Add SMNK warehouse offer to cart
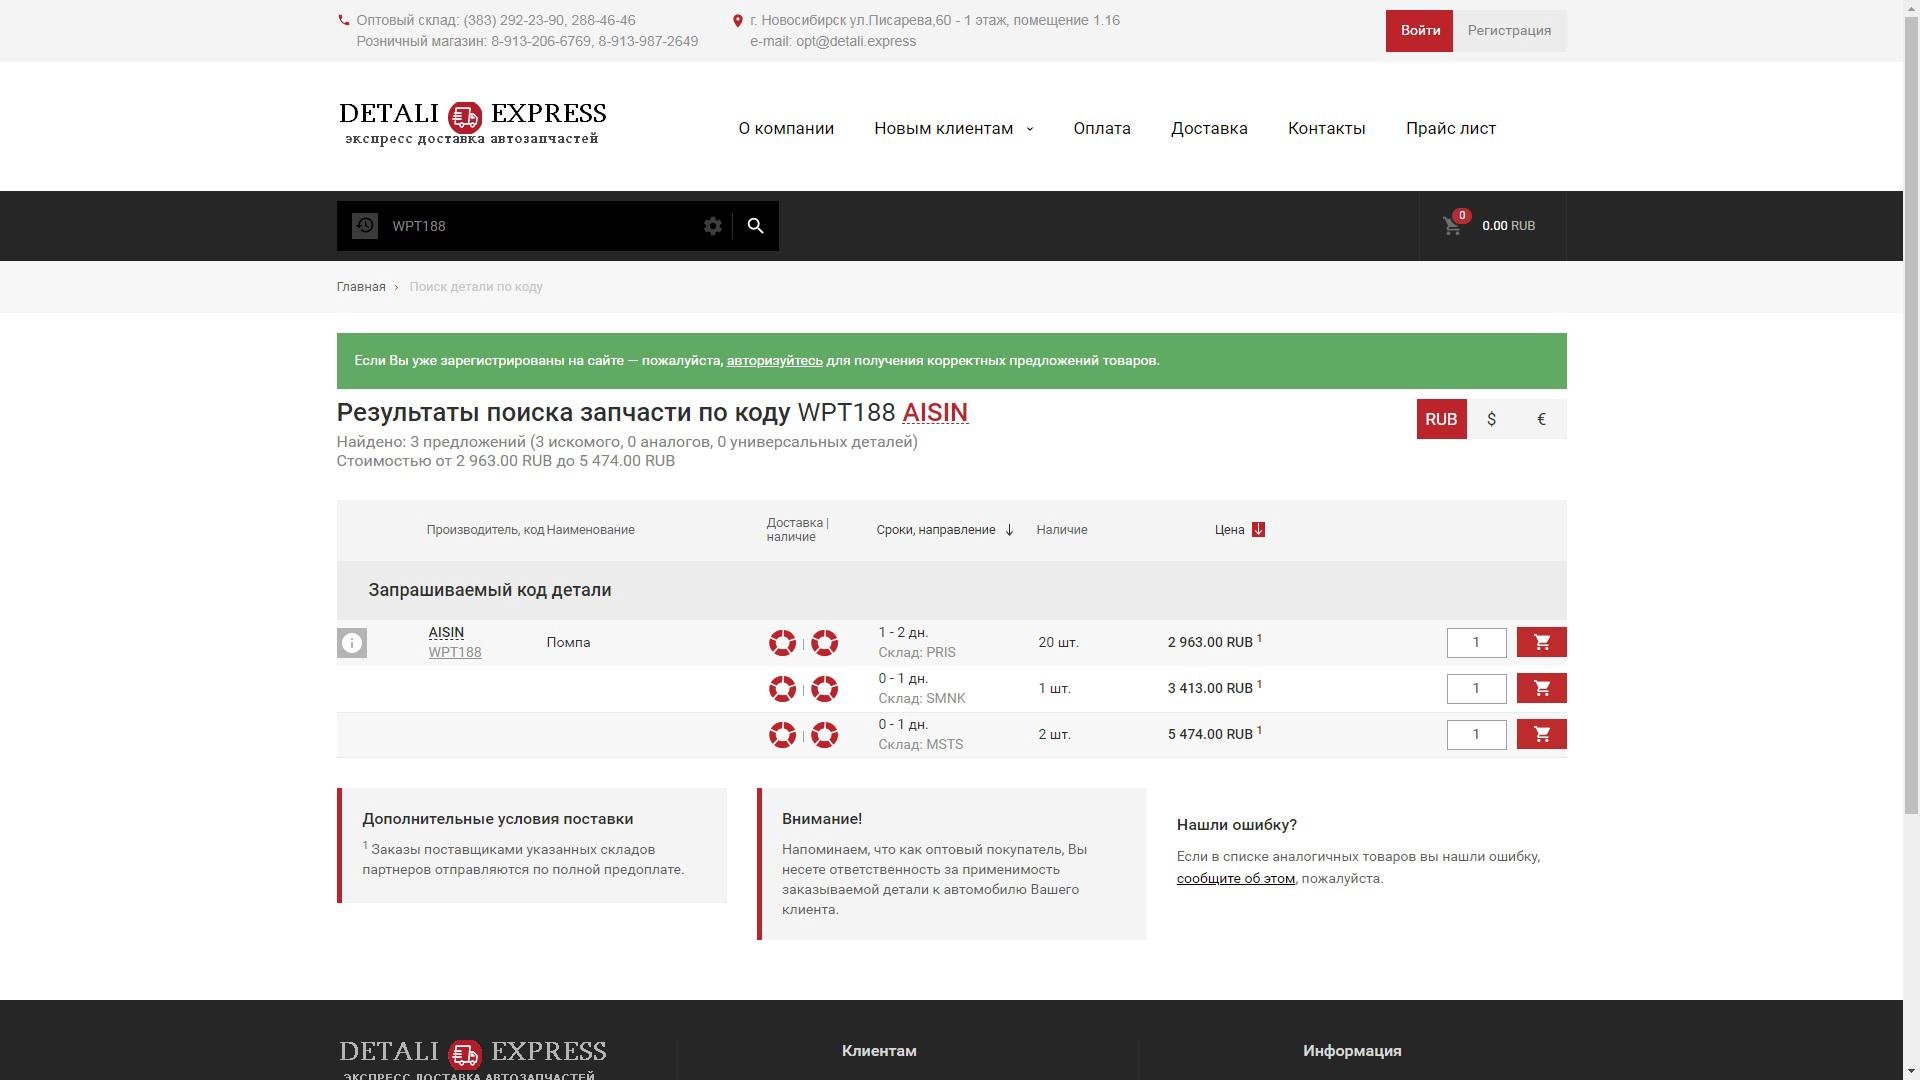 point(1541,688)
